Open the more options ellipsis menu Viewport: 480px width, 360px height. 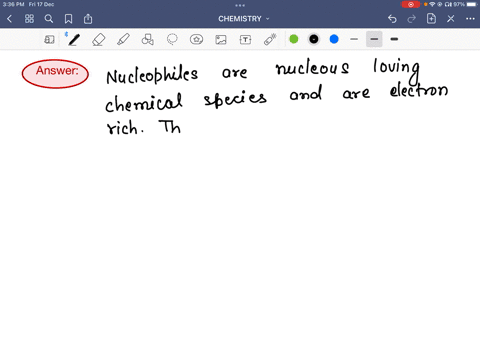point(470,19)
